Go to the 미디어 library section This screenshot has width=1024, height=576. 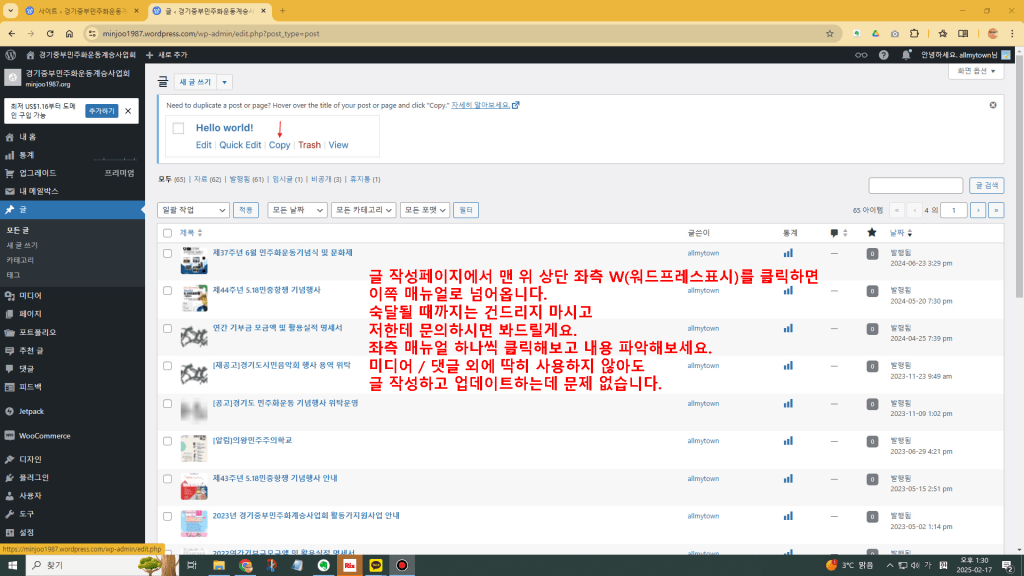point(30,295)
